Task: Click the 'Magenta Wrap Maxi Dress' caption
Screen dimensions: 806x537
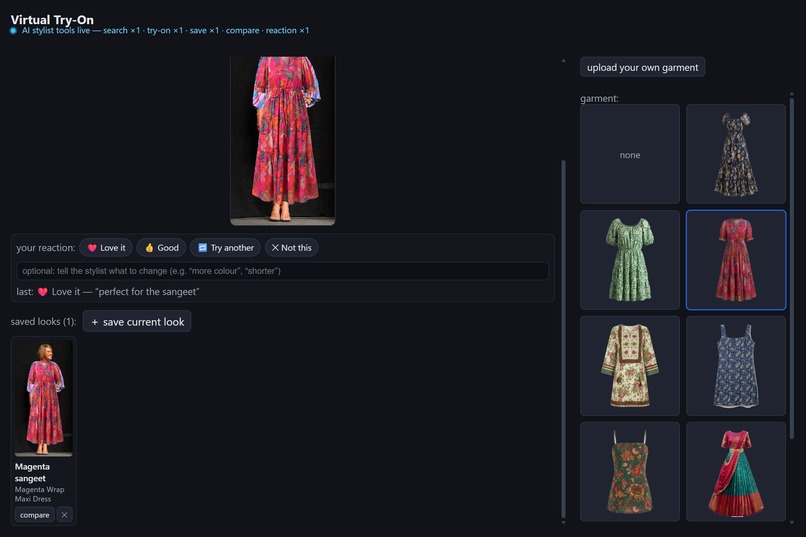Action: click(40, 494)
